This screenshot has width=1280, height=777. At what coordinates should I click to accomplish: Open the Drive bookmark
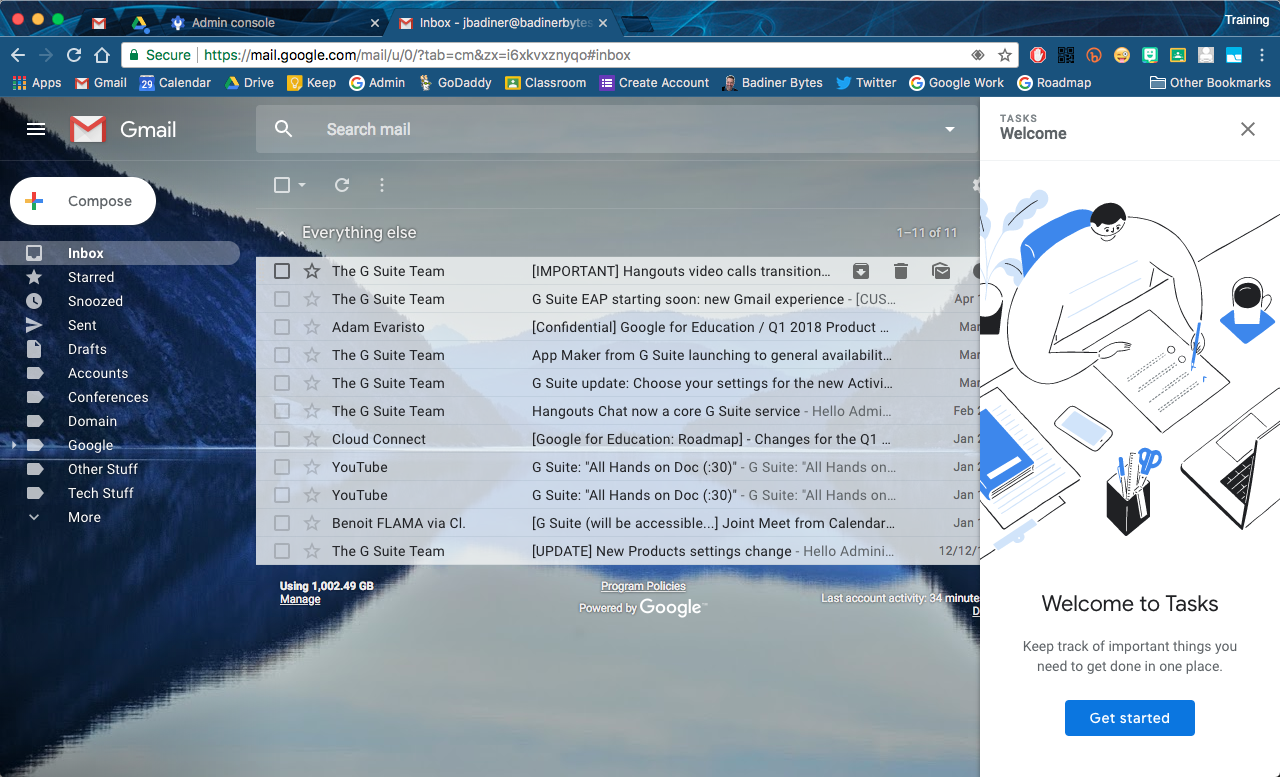click(x=249, y=83)
